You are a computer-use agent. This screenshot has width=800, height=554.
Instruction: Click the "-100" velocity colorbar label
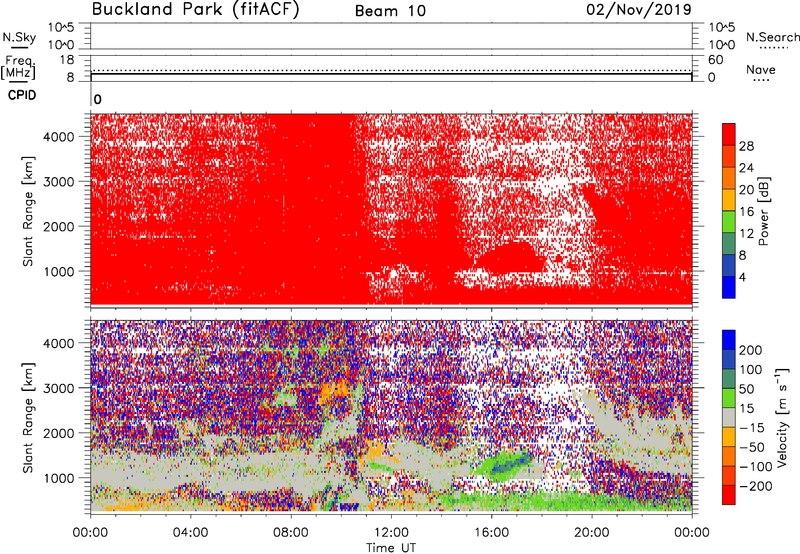(755, 467)
